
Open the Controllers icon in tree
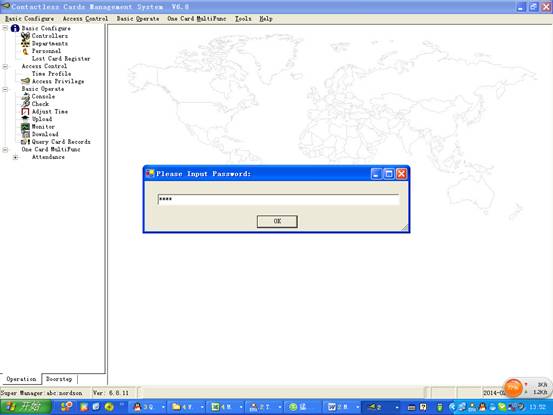(25, 36)
